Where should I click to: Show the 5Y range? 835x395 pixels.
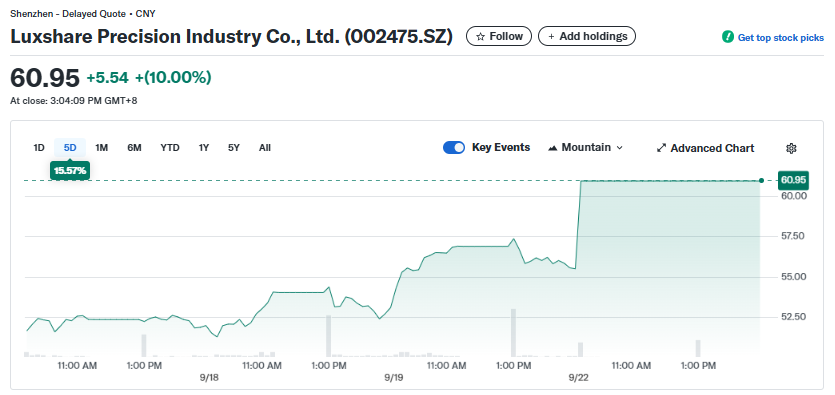coord(234,148)
